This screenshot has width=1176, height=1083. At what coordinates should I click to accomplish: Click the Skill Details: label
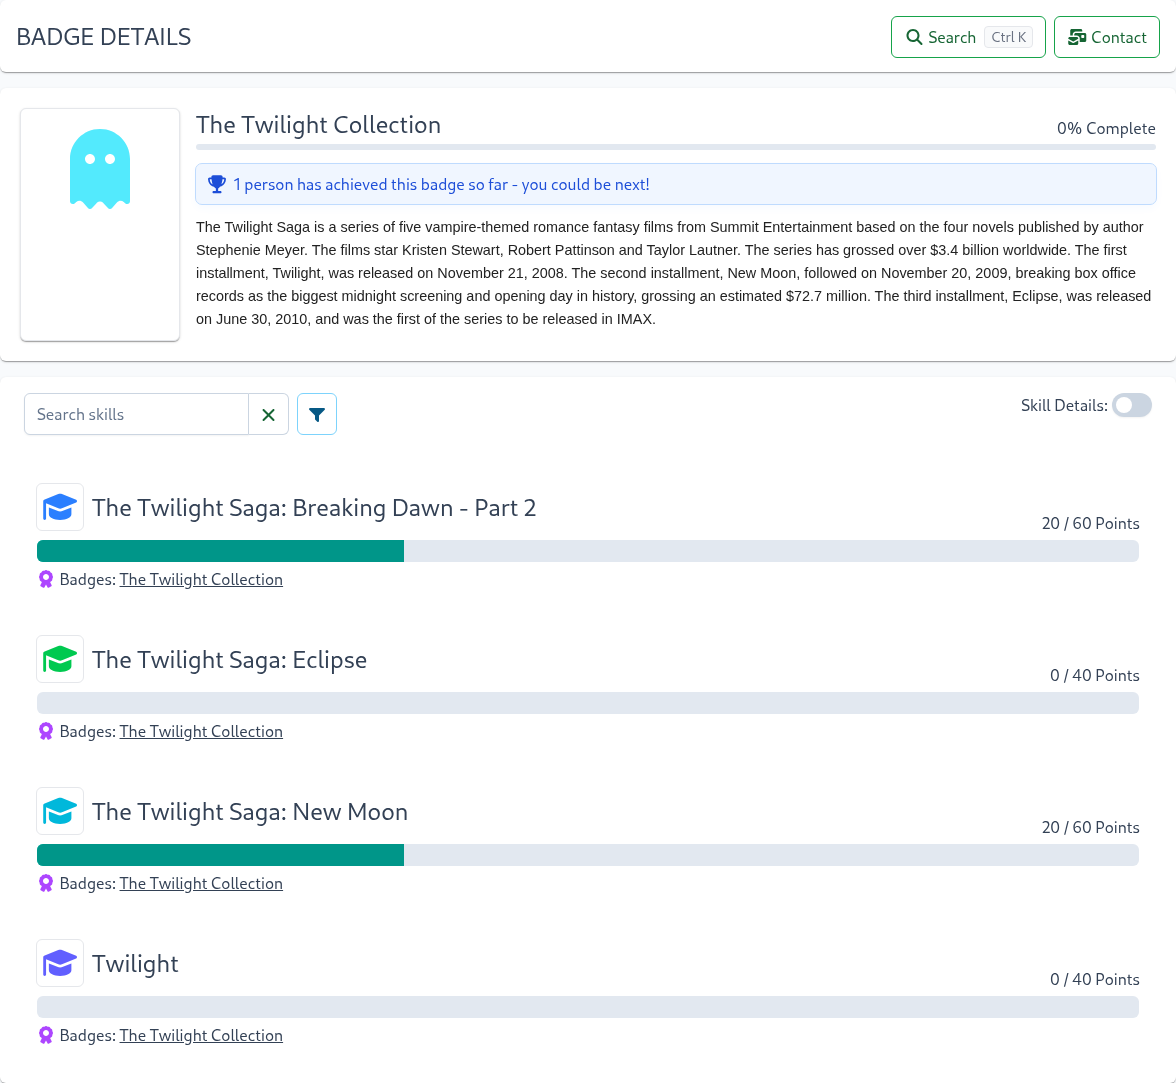coord(1064,406)
